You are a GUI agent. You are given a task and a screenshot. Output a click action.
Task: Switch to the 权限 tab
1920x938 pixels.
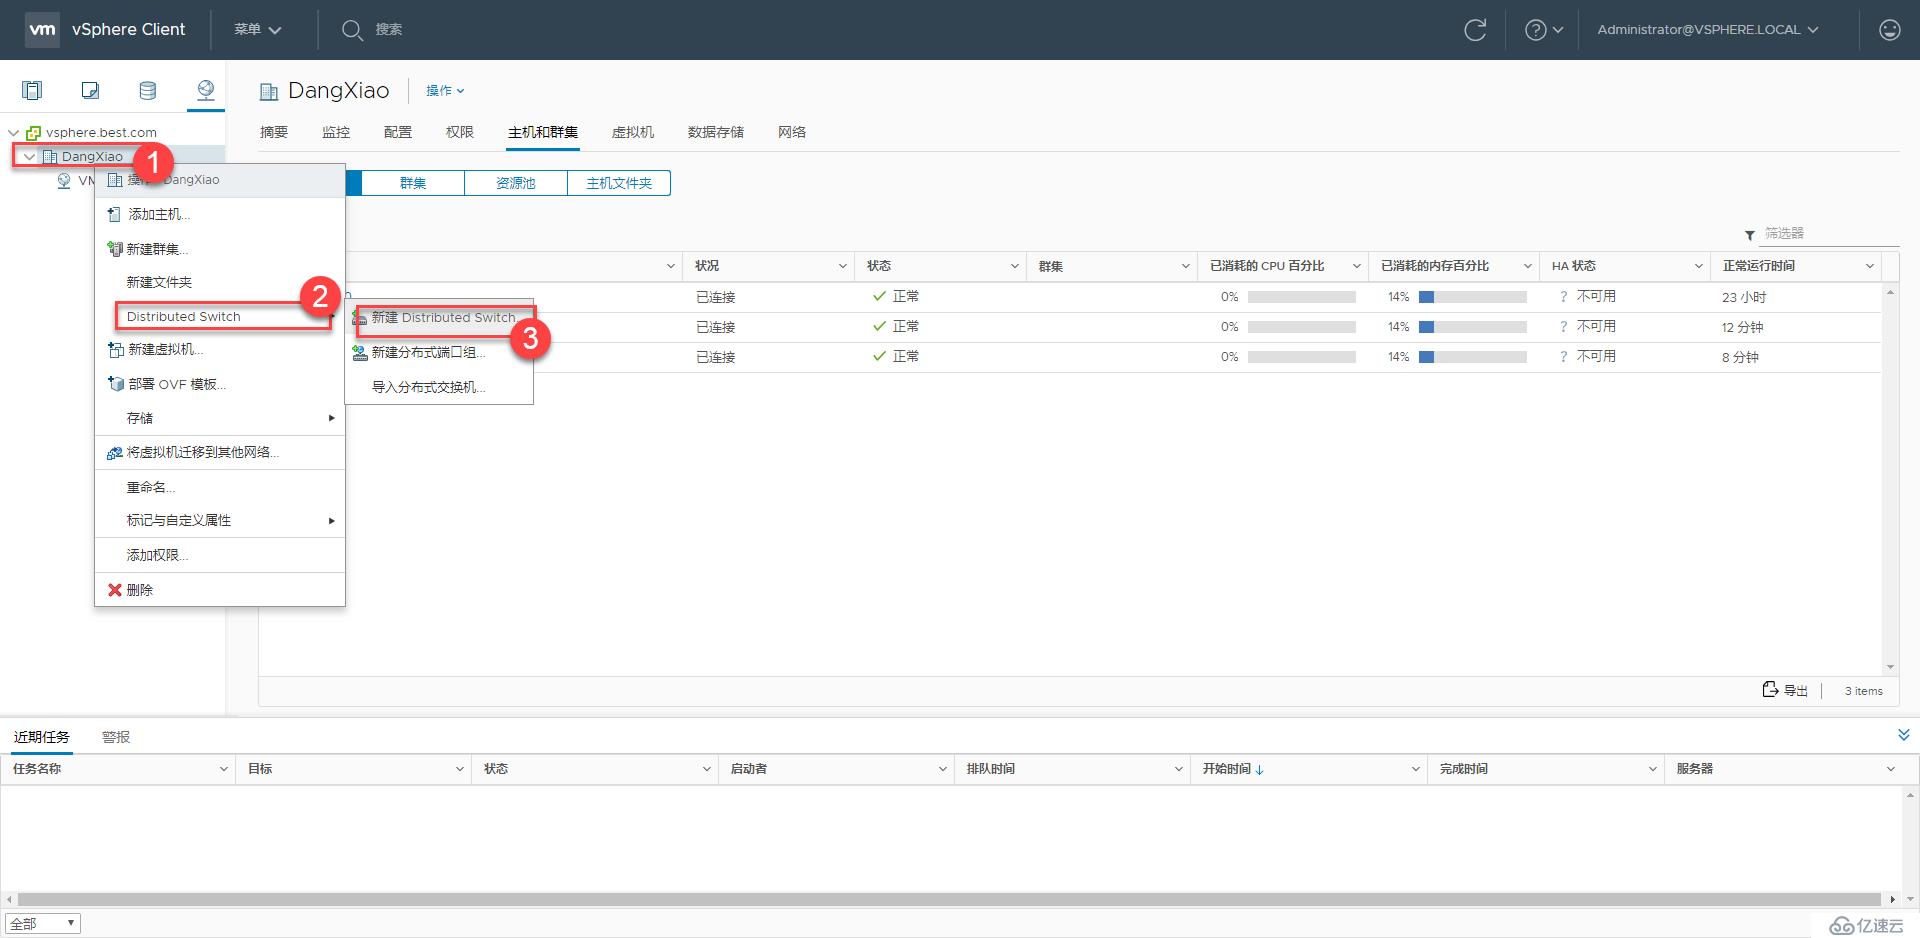pyautogui.click(x=460, y=132)
